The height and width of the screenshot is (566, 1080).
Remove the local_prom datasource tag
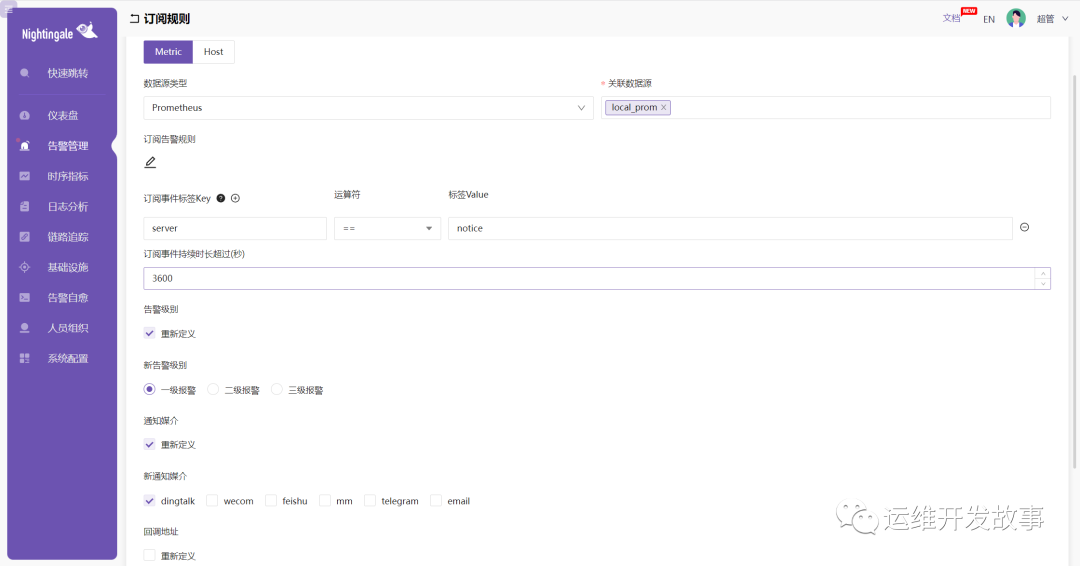(x=664, y=107)
